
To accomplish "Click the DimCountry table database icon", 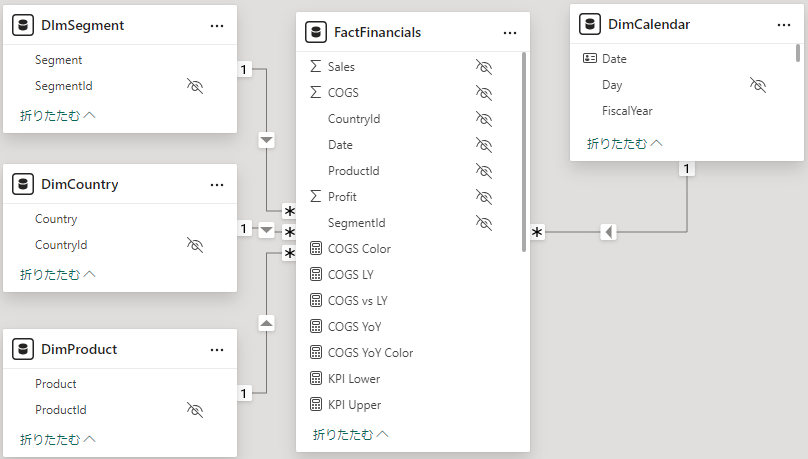I will 23,184.
